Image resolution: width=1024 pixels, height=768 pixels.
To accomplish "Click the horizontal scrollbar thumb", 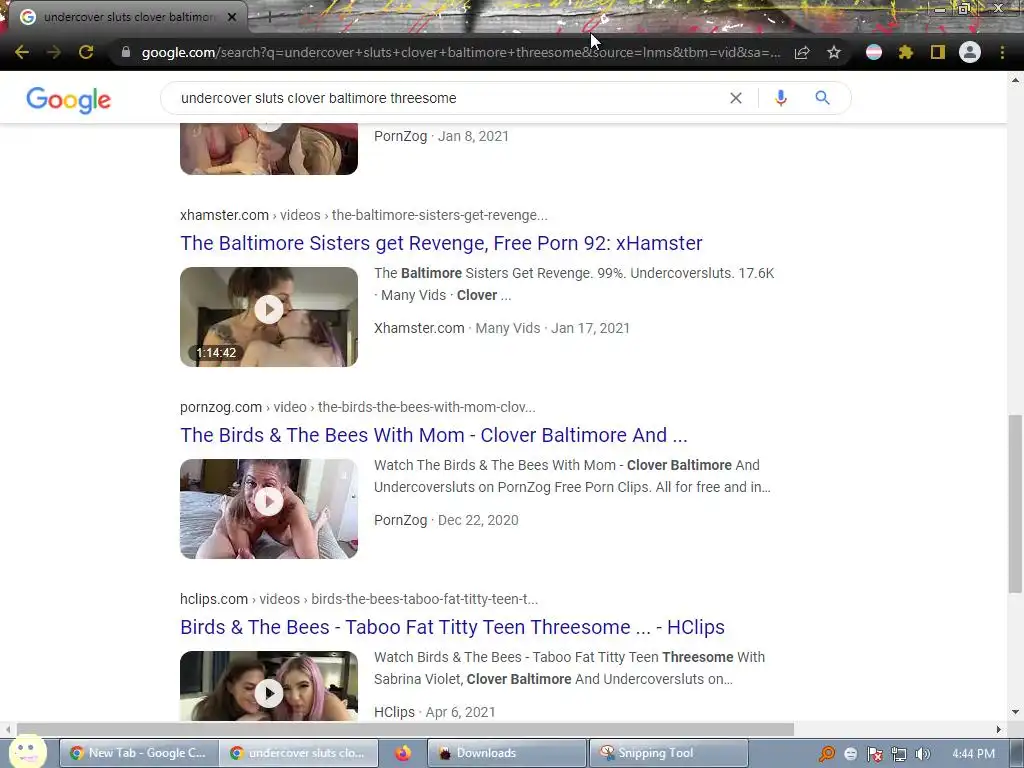I will (x=405, y=729).
